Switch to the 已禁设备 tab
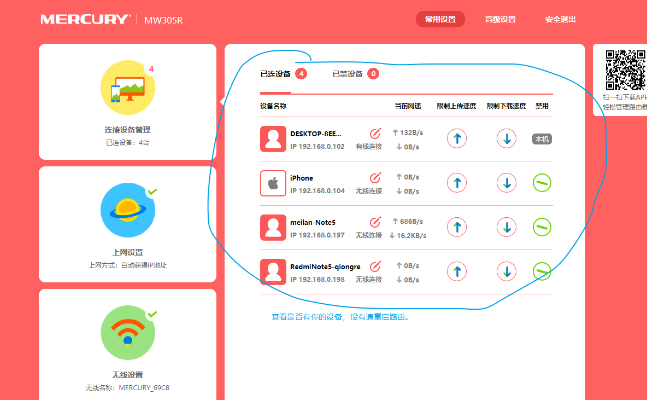The height and width of the screenshot is (400, 647). click(347, 74)
